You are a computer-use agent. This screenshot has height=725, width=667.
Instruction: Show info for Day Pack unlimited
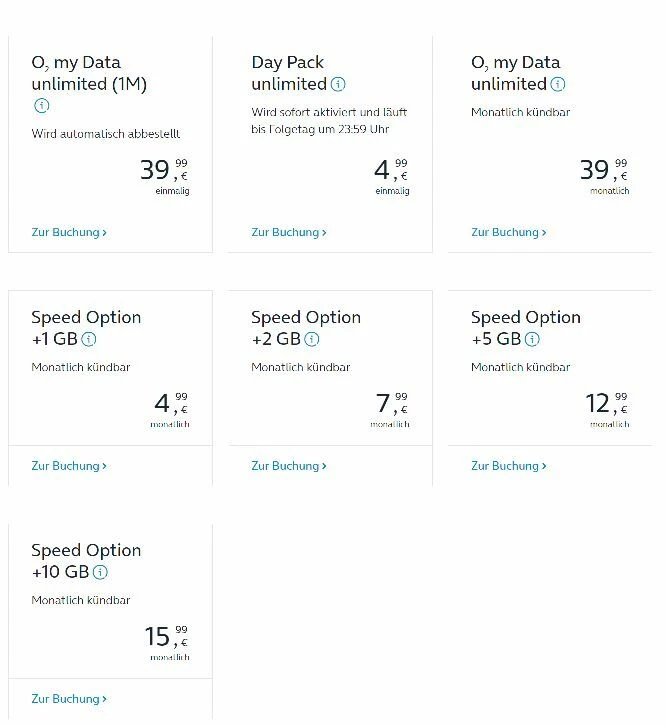(x=339, y=84)
